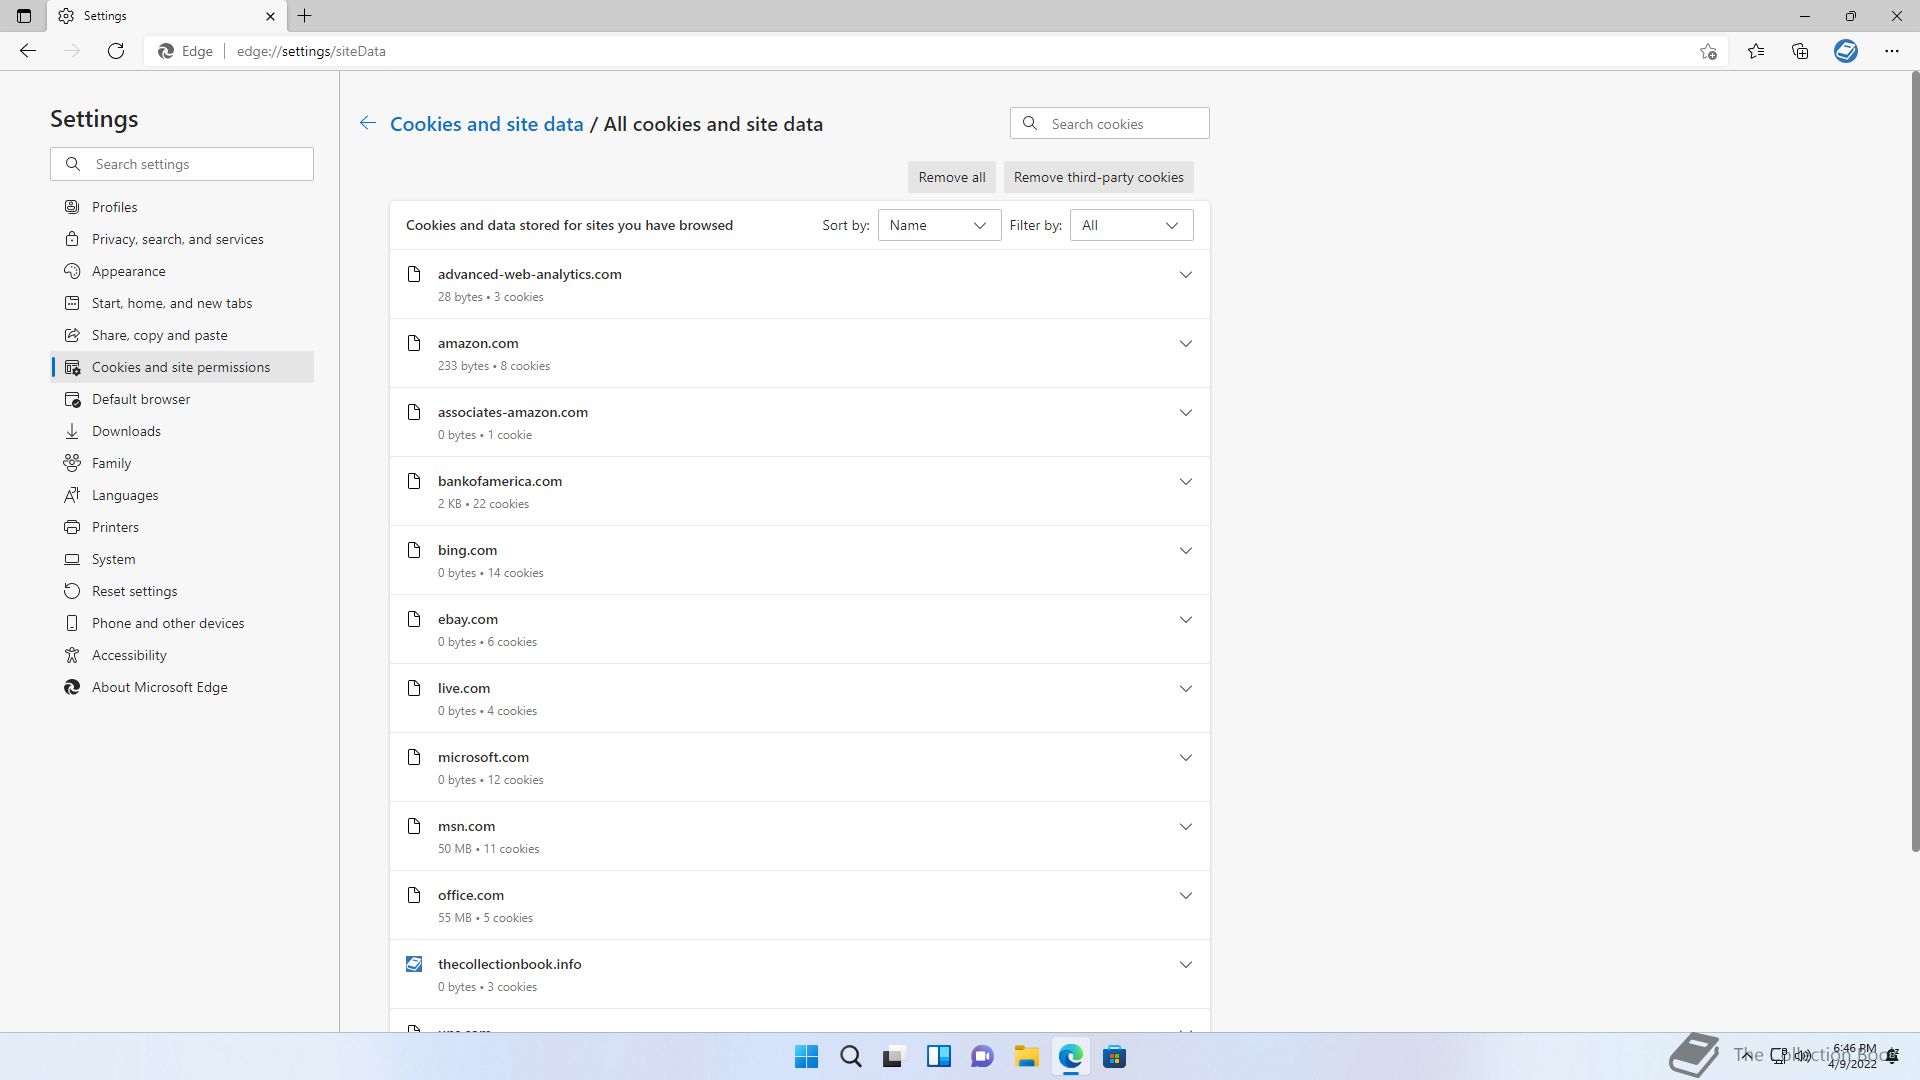Open File Explorer from taskbar
The height and width of the screenshot is (1080, 1920).
coord(1026,1057)
